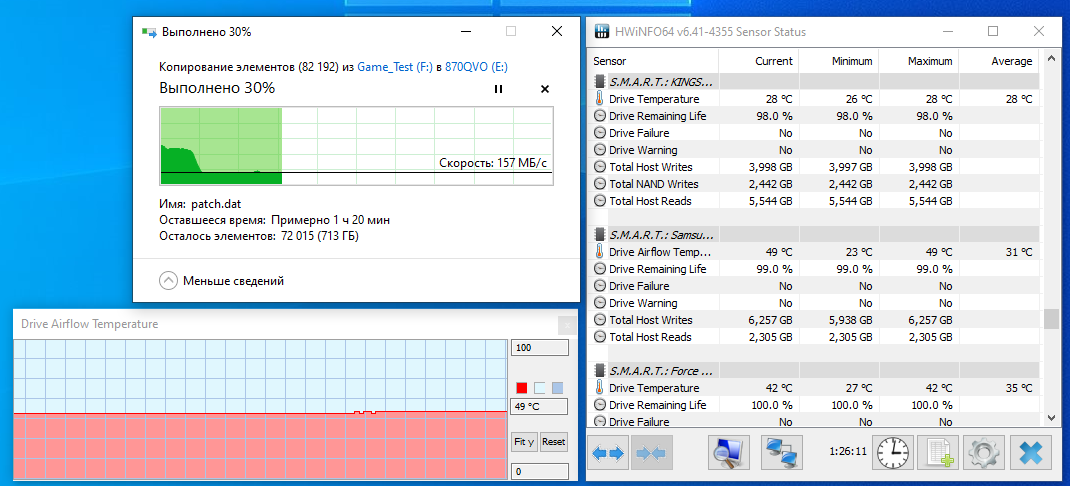The image size is (1070, 486).
Task: Open 870QVO (E:) destination link
Action: (476, 66)
